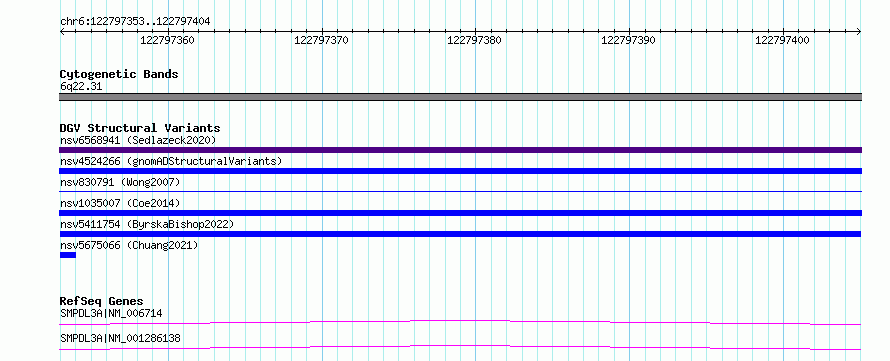890x361 pixels.
Task: Open SMPDL3A|NM_001286138 gene label
Action: pos(120,338)
